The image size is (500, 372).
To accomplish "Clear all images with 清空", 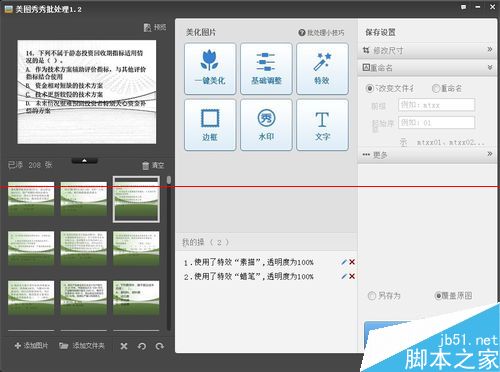I will point(153,165).
